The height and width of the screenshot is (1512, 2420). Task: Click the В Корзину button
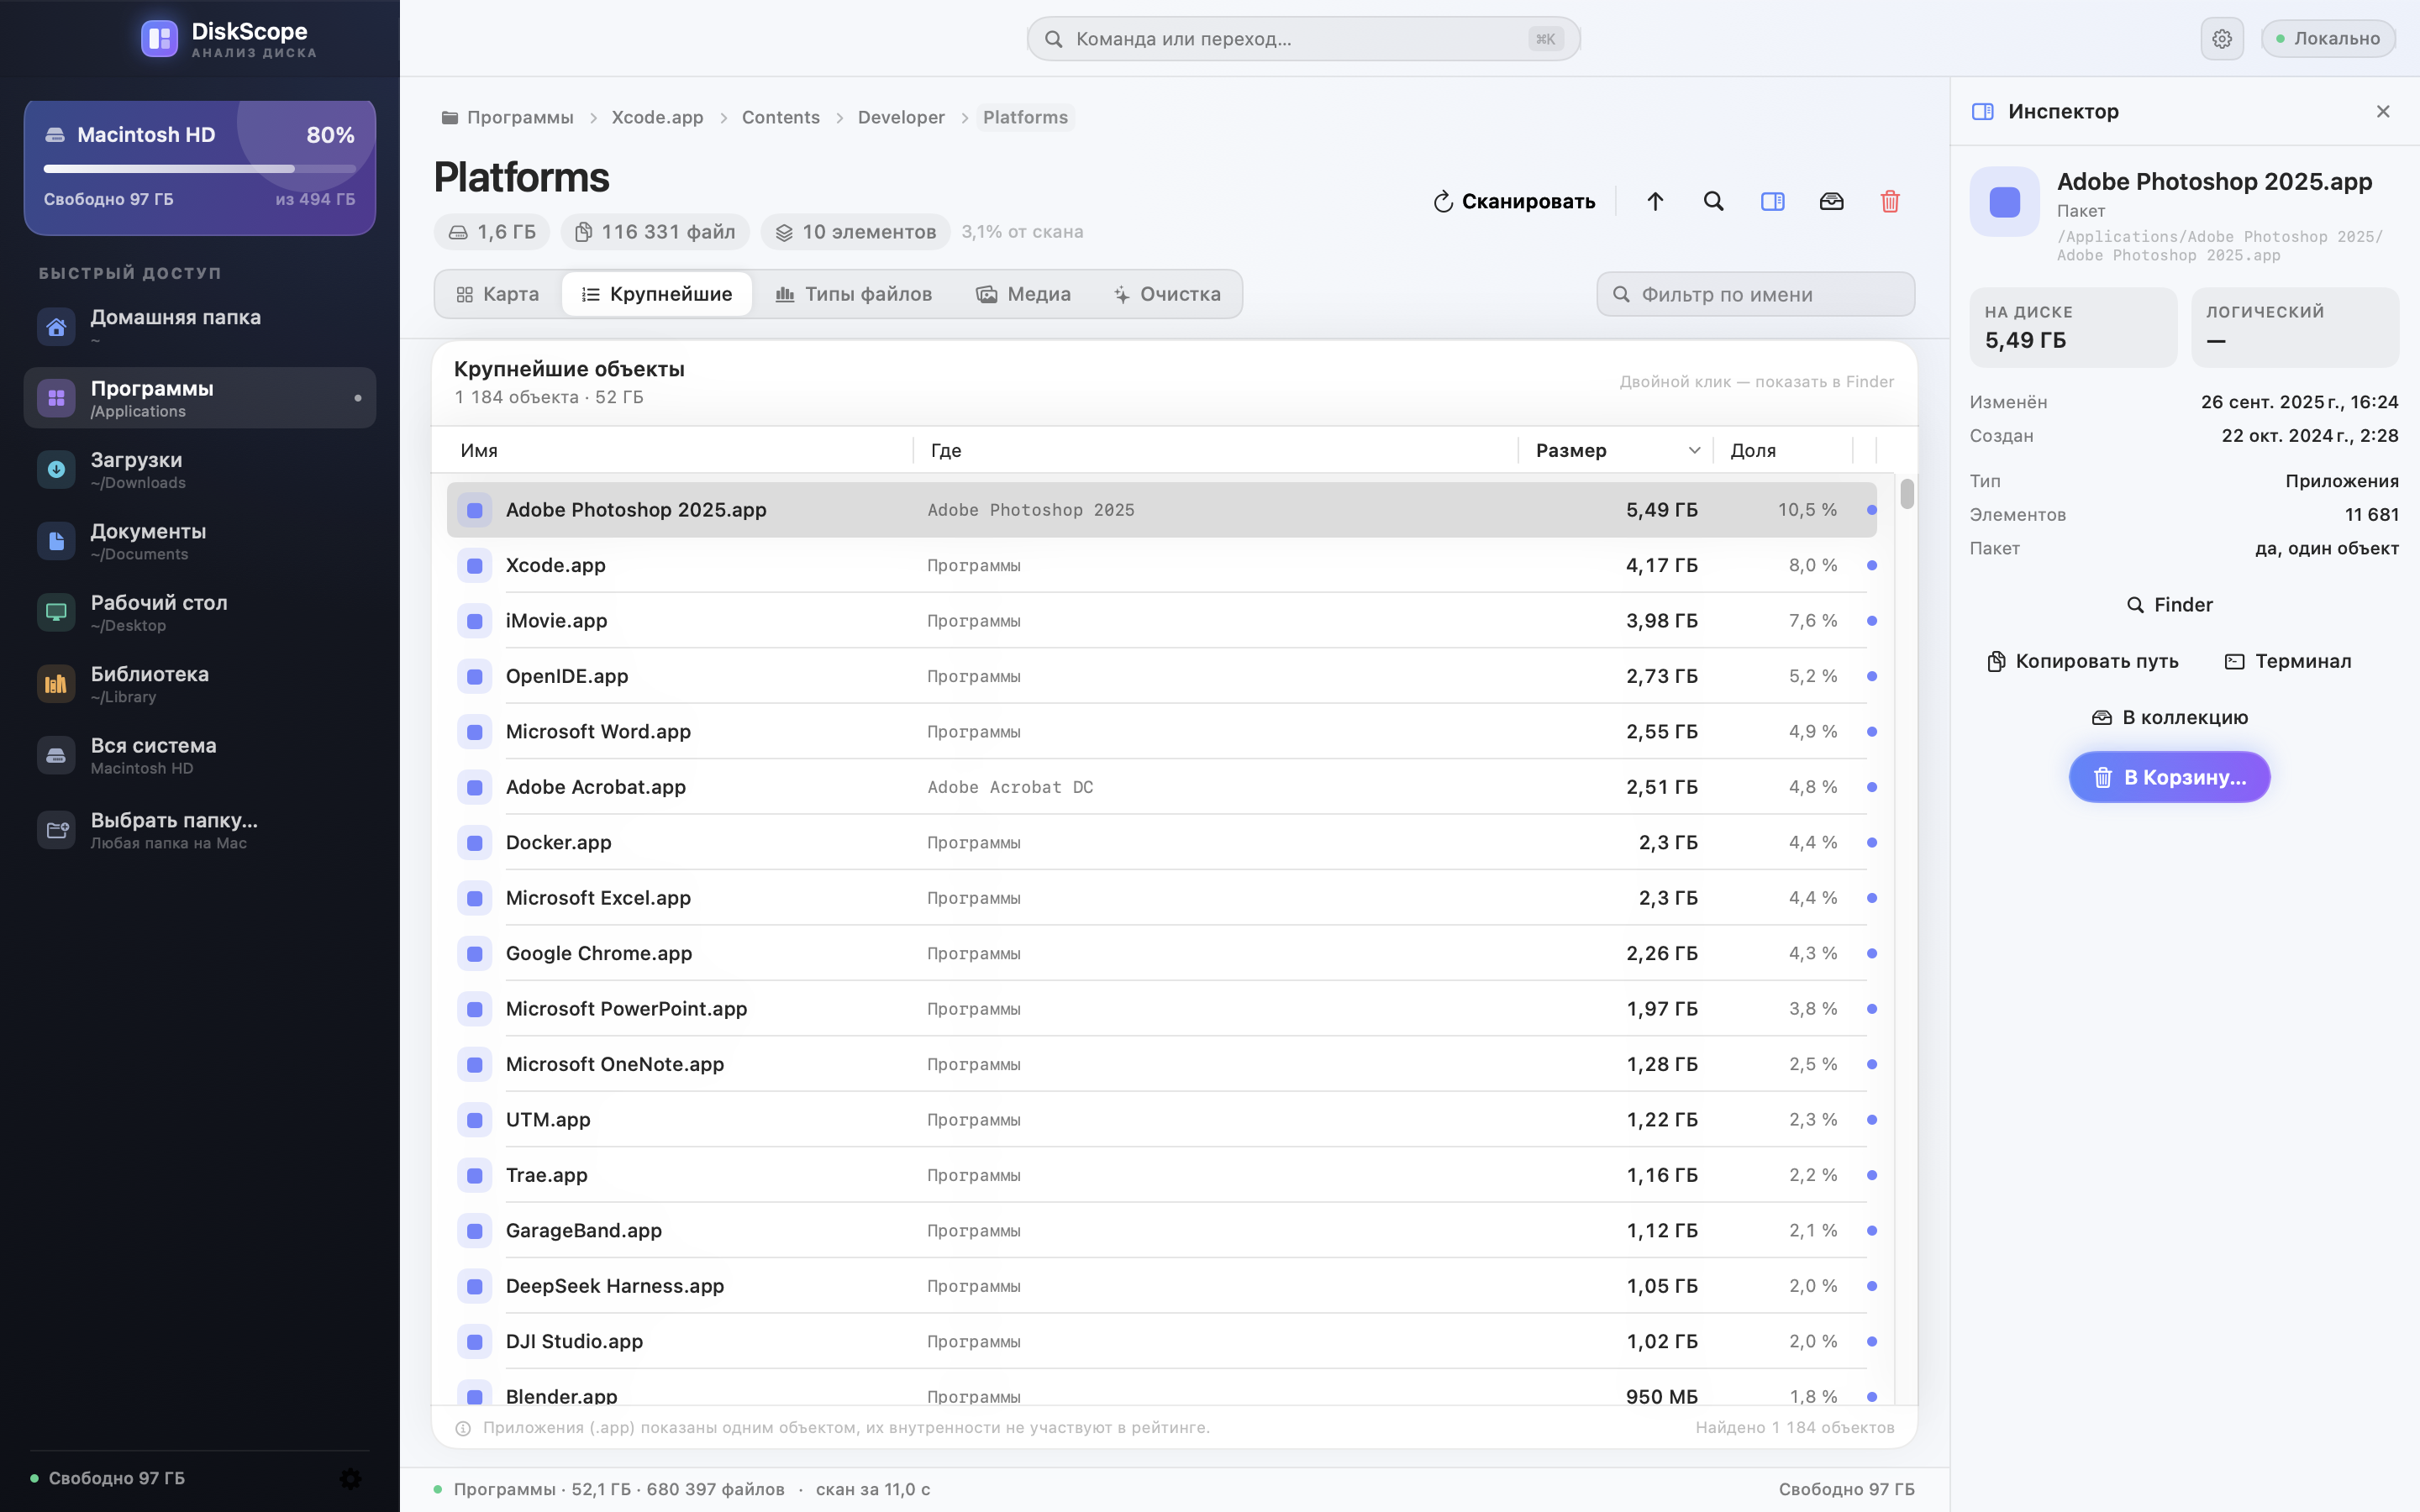click(2169, 777)
